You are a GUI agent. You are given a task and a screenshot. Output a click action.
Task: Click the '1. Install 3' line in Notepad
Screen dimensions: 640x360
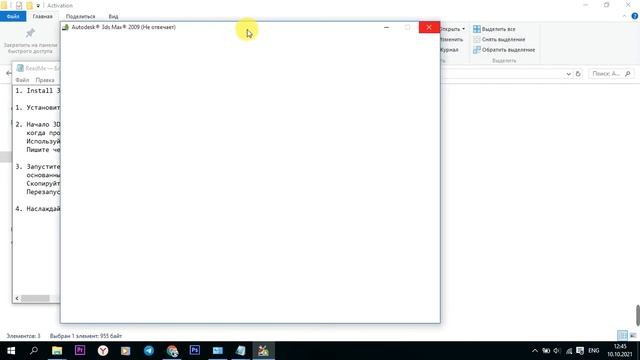[x=37, y=91]
